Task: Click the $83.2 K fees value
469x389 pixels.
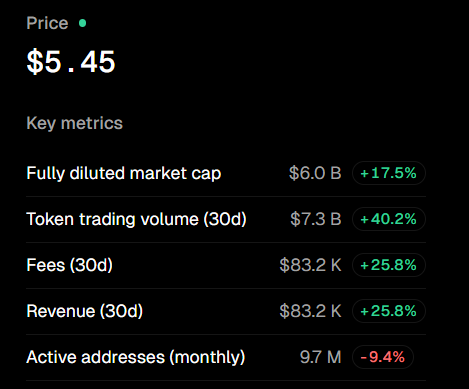Action: (x=310, y=265)
